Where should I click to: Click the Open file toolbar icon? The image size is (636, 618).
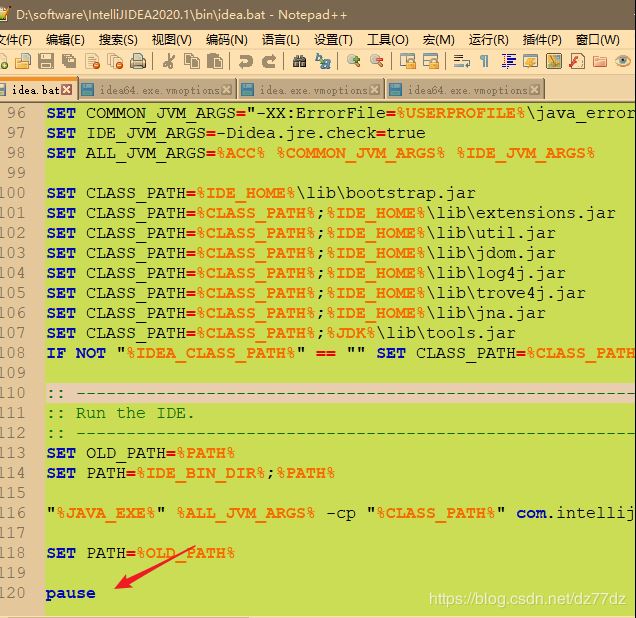[x=23, y=62]
